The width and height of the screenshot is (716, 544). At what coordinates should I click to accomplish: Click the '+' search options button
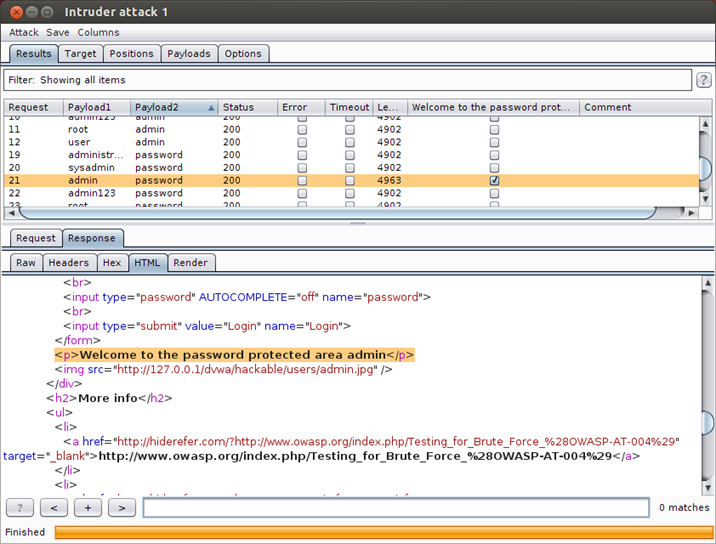(87, 508)
